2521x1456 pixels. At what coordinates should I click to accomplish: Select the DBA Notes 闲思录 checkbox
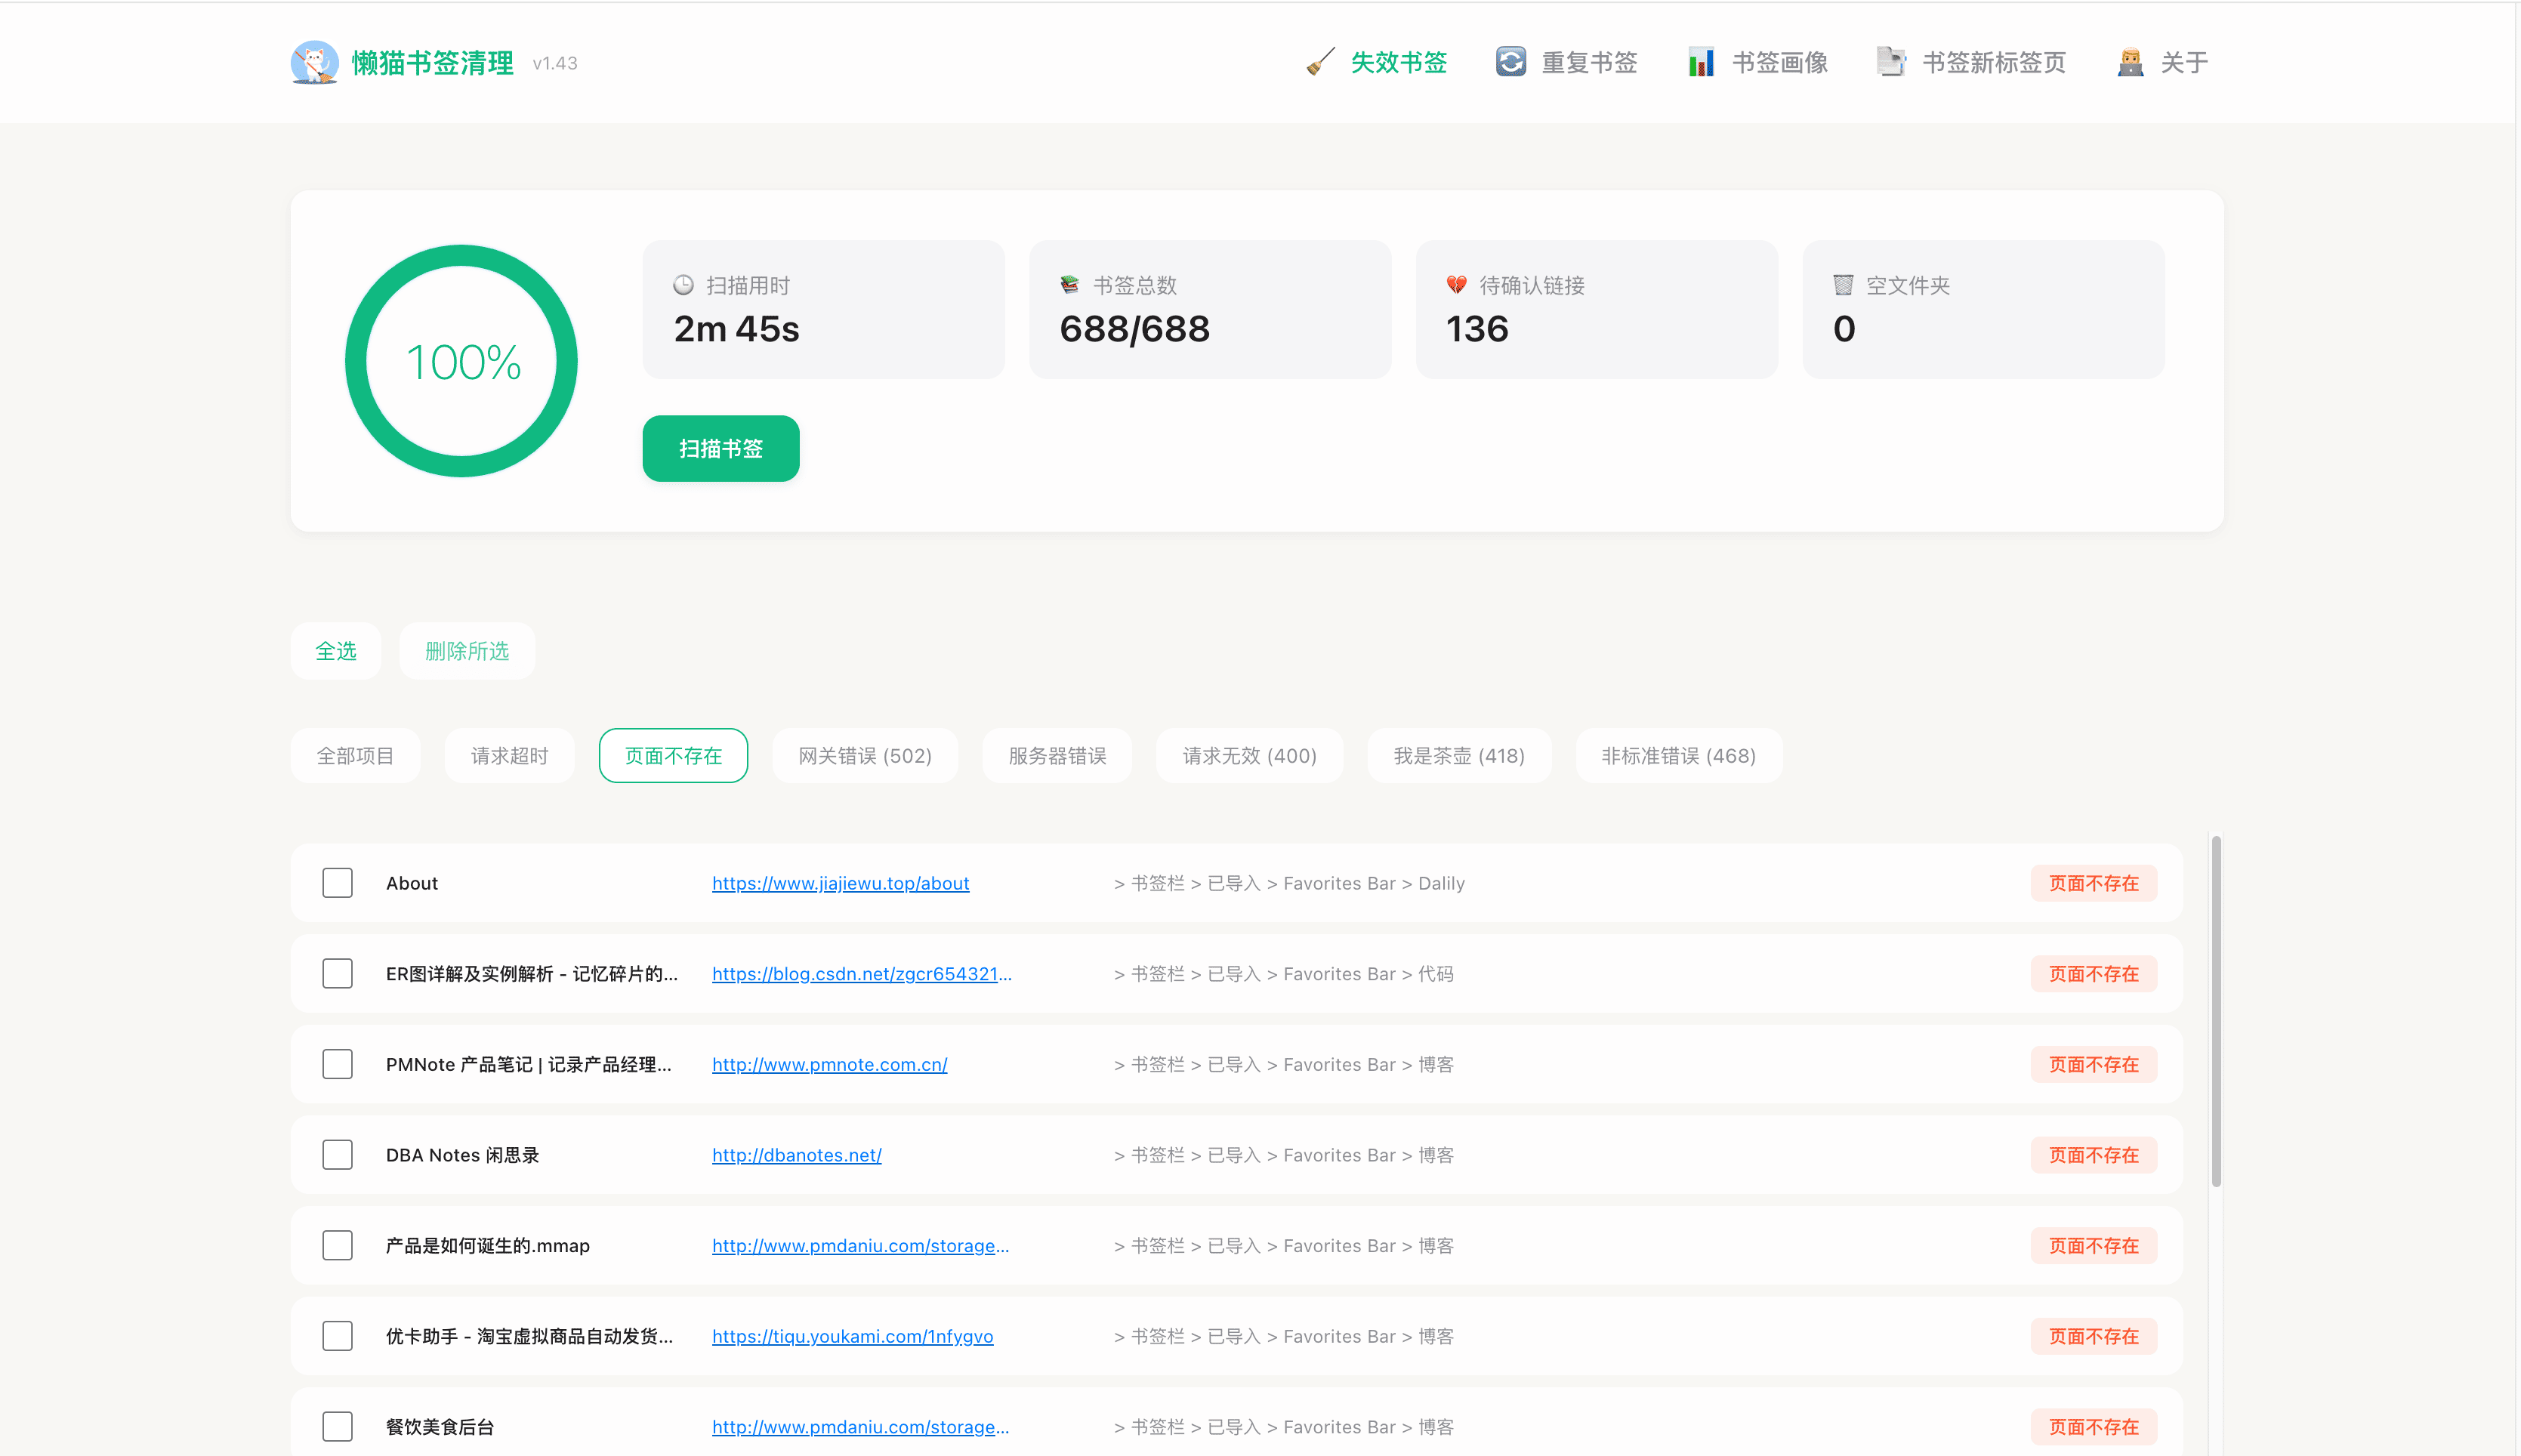(x=337, y=1154)
